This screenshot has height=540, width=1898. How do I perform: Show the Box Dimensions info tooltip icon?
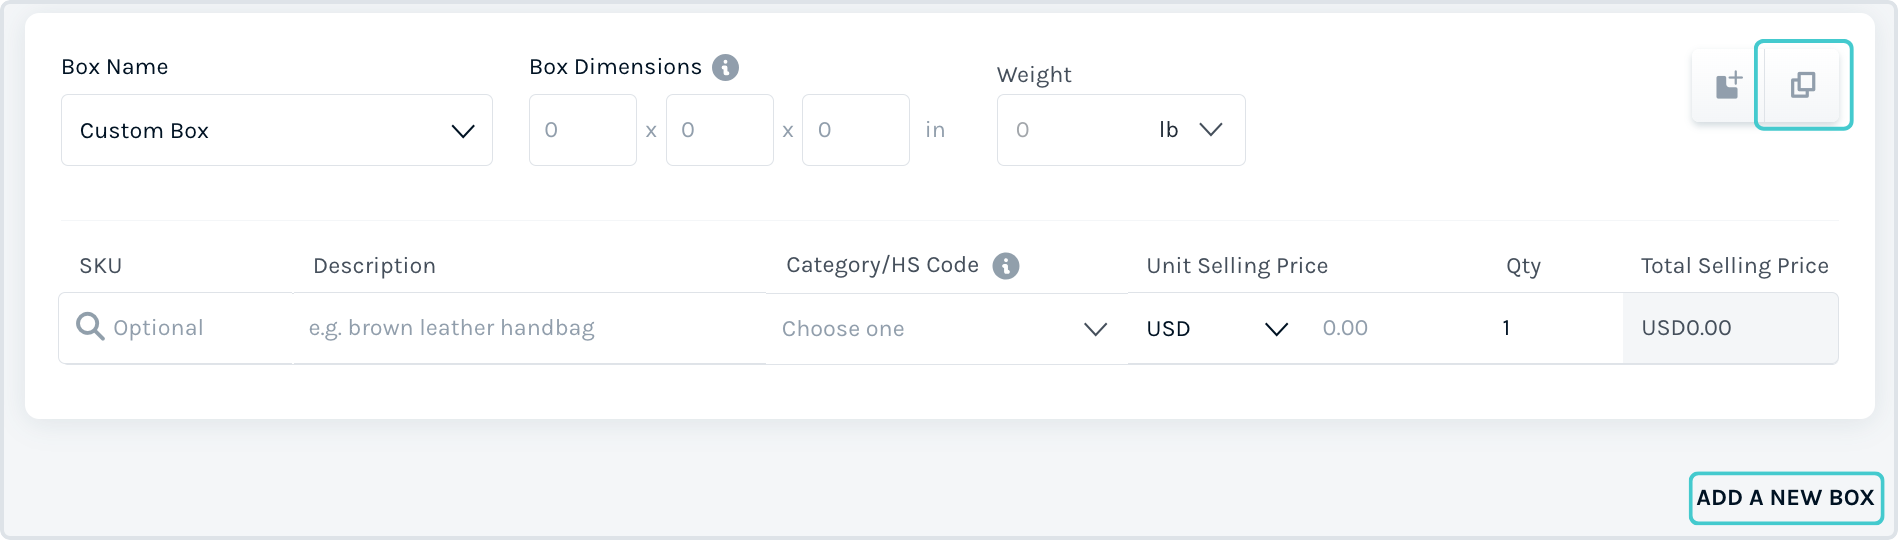pos(725,67)
